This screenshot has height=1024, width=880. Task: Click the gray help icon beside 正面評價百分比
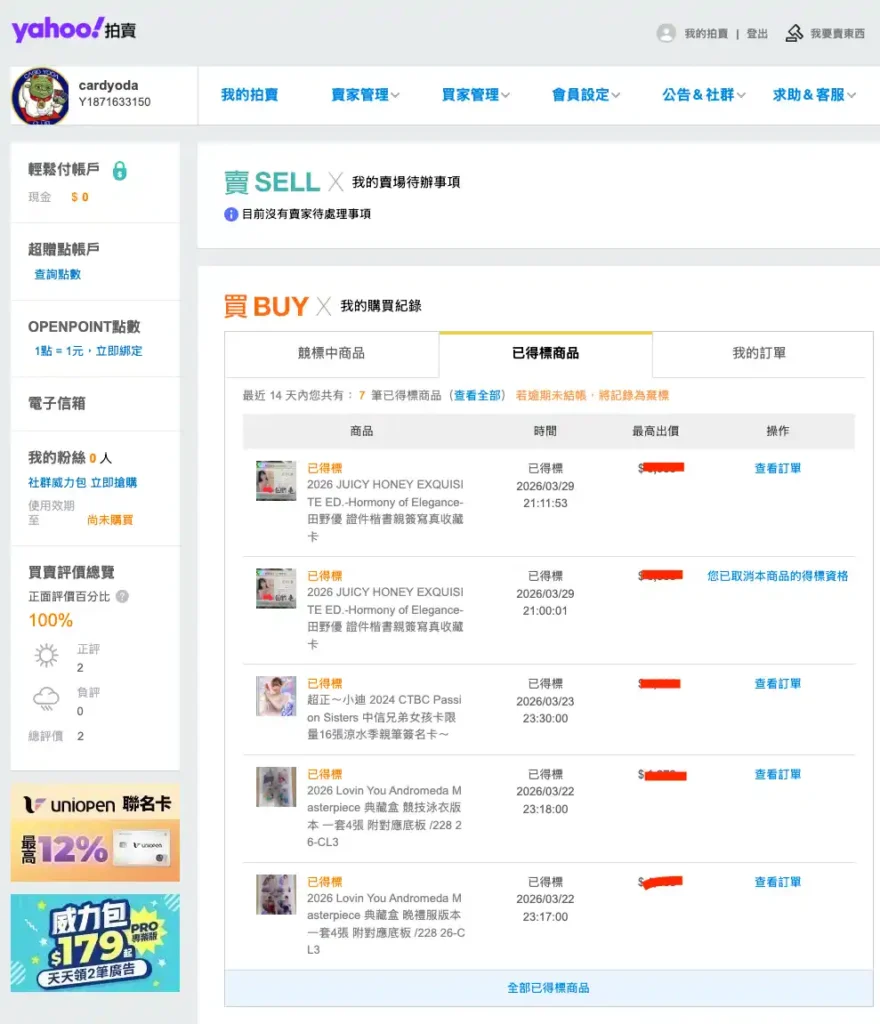click(122, 596)
